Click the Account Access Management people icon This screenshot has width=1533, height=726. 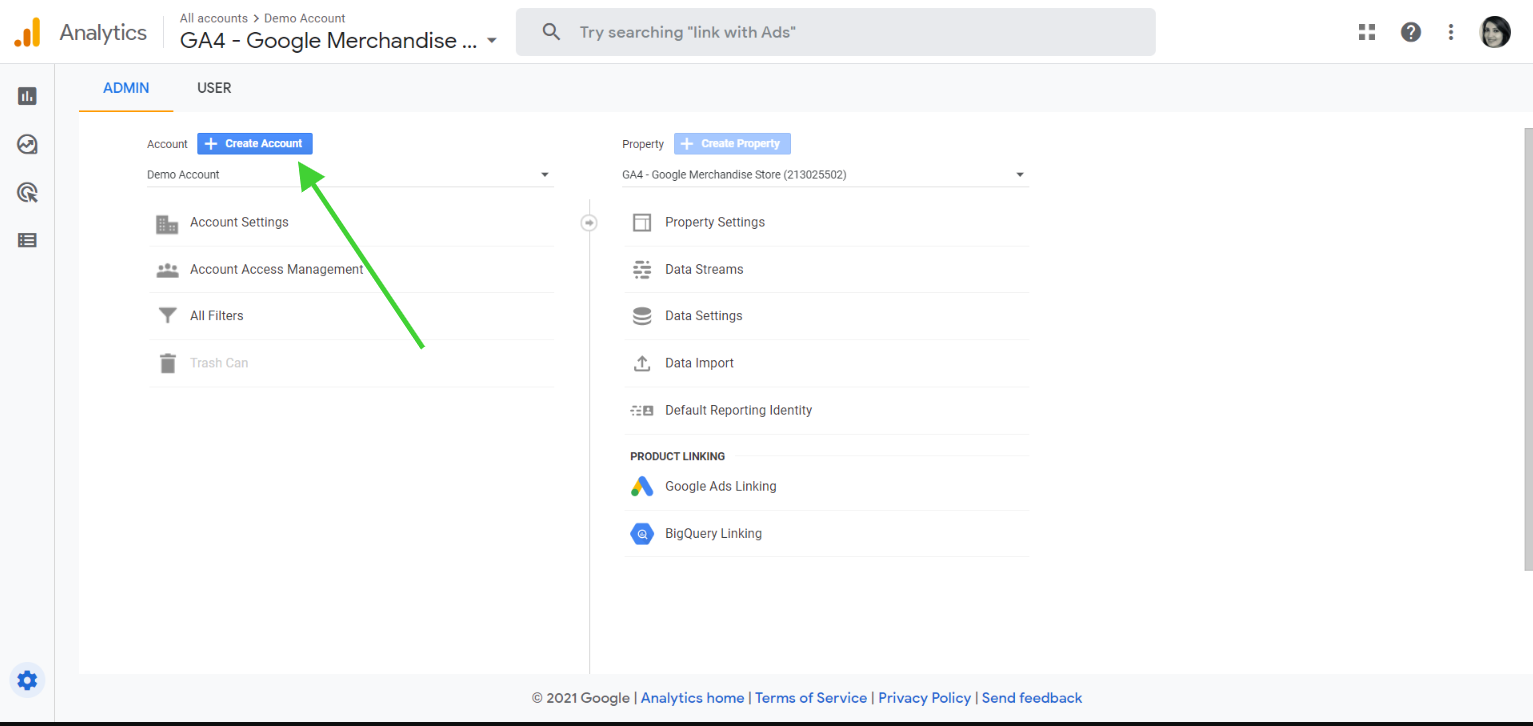point(167,270)
